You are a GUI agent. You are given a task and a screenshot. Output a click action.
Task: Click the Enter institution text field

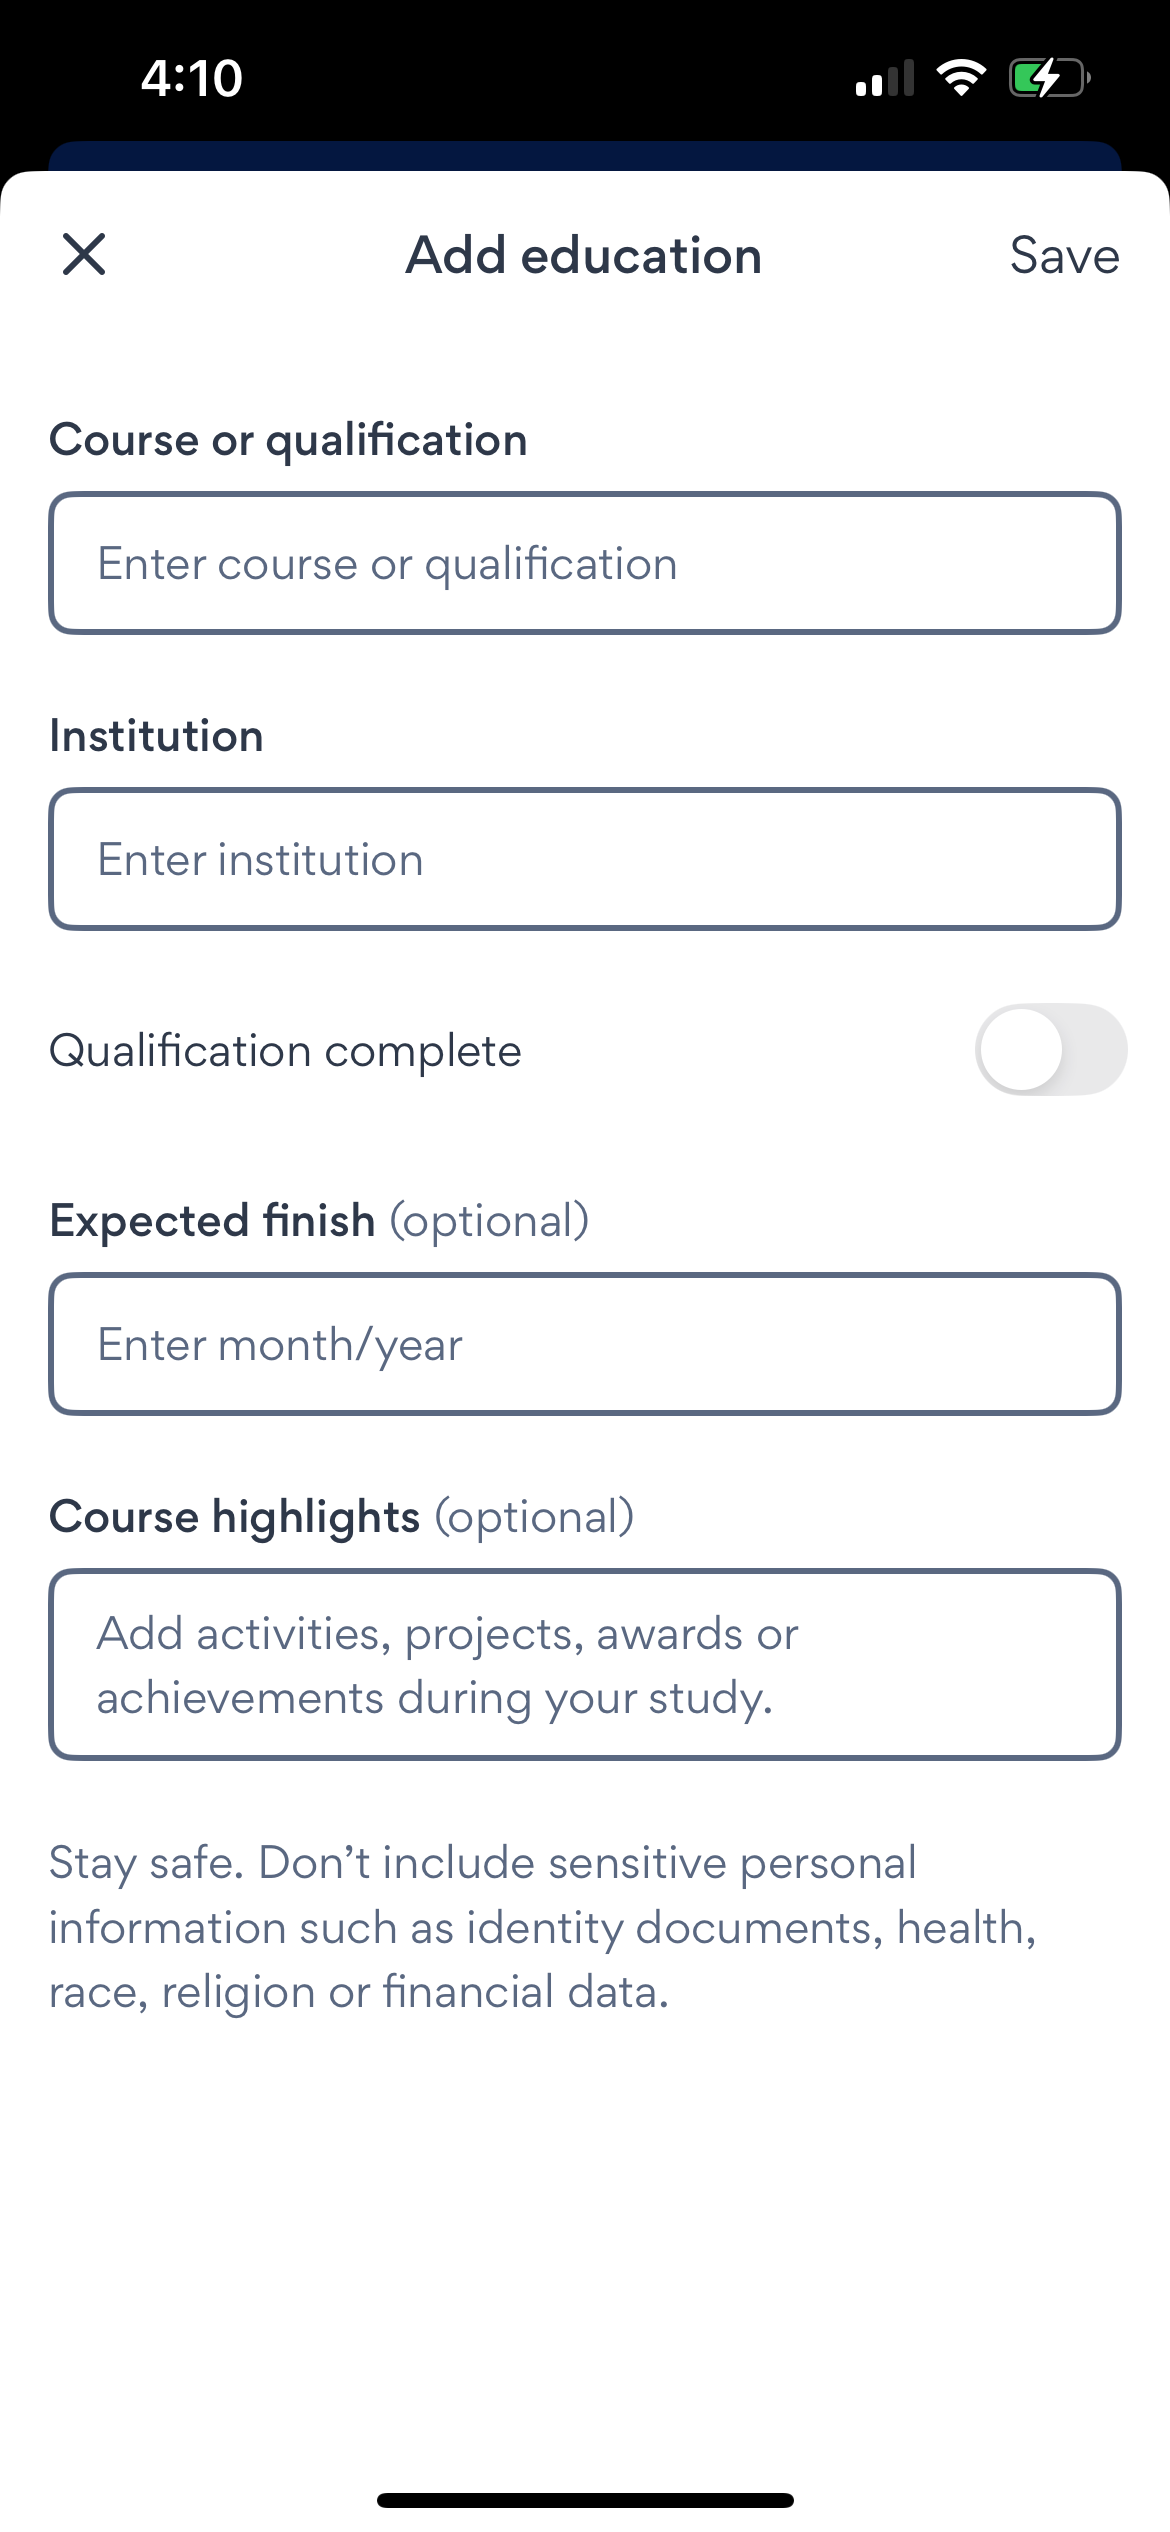(584, 859)
